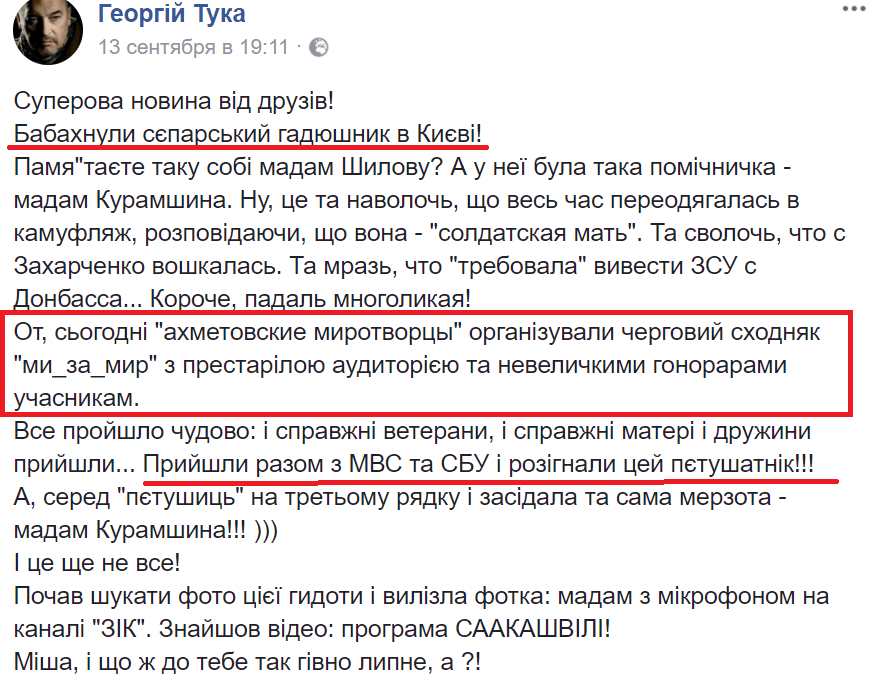Click the final line starting "Міша, і що ж"

247,662
